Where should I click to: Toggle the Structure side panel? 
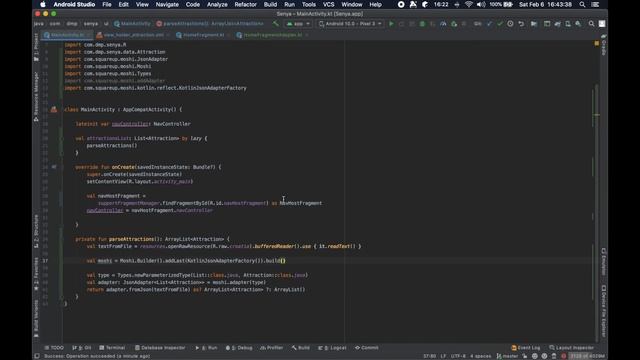tap(36, 231)
